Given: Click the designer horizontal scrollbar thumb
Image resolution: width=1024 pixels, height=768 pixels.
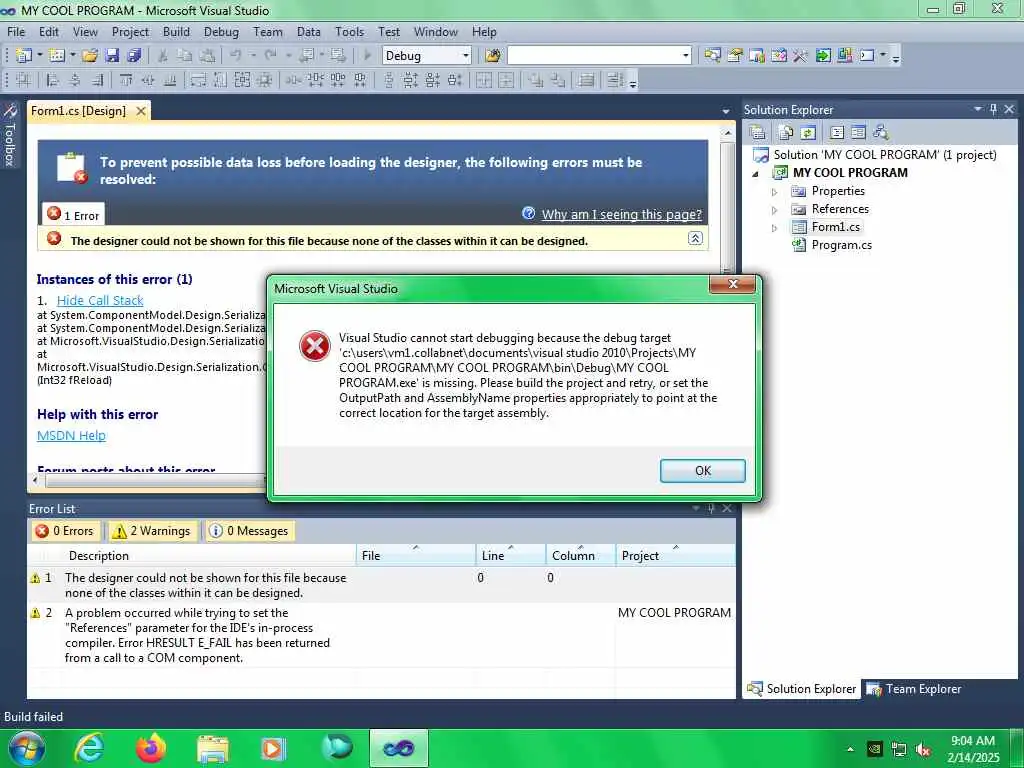Looking at the screenshot, I should click(153, 481).
